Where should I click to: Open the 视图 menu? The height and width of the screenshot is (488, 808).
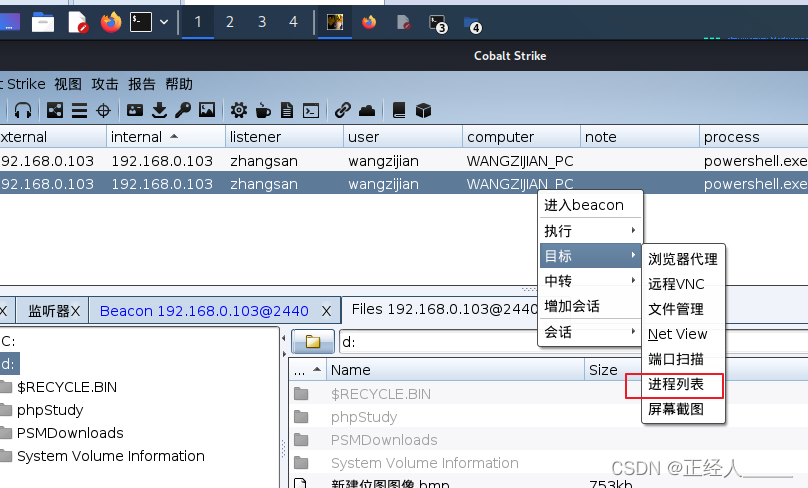(68, 83)
